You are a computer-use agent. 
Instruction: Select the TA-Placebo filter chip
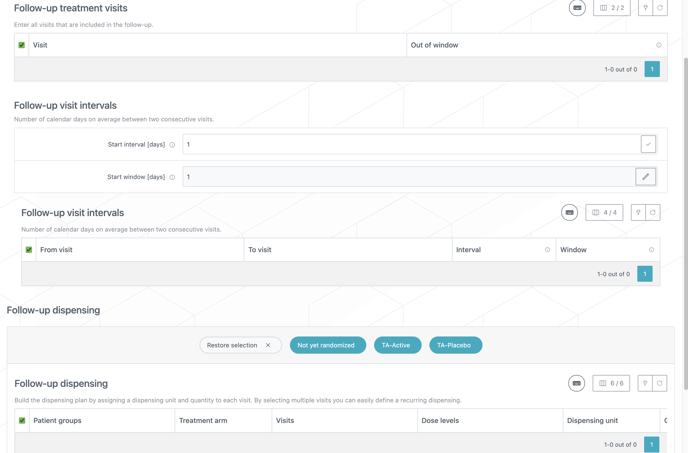tap(455, 345)
